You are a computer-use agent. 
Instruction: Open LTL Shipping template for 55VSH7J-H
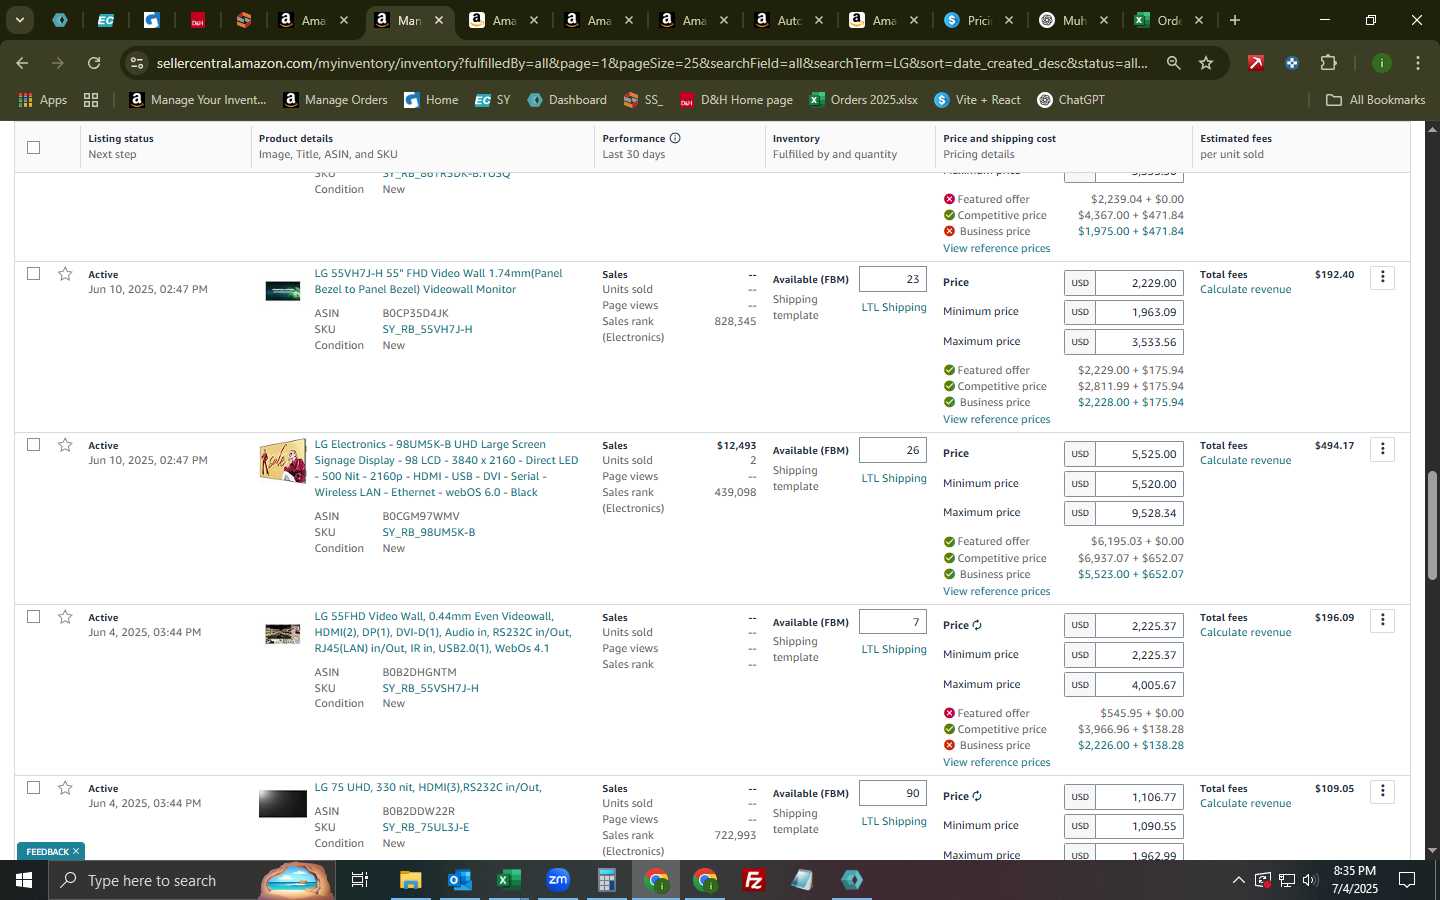click(894, 649)
